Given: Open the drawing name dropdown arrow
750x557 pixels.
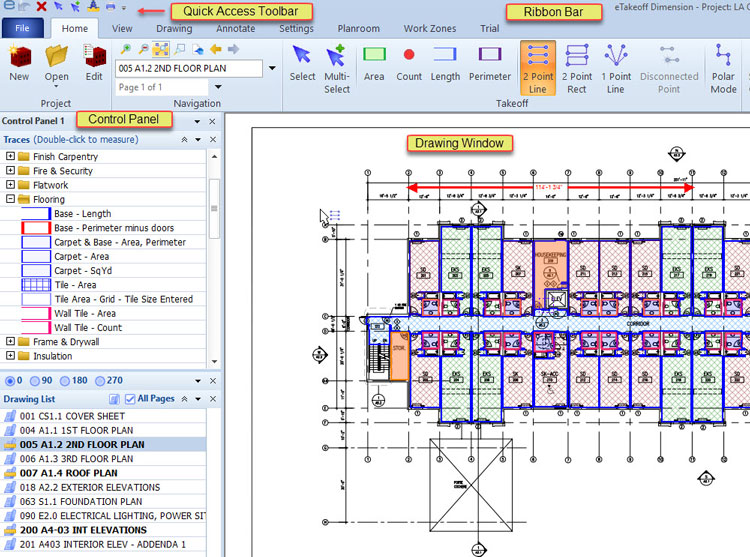Looking at the screenshot, I should [x=272, y=68].
